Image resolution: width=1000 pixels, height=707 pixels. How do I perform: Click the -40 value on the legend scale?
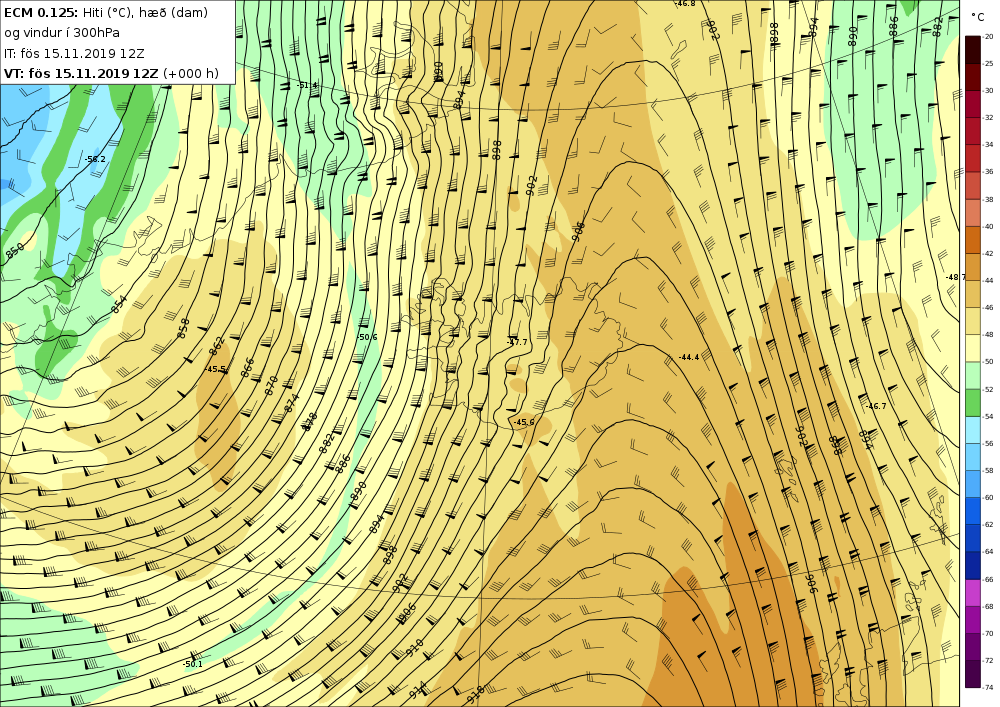pos(989,226)
